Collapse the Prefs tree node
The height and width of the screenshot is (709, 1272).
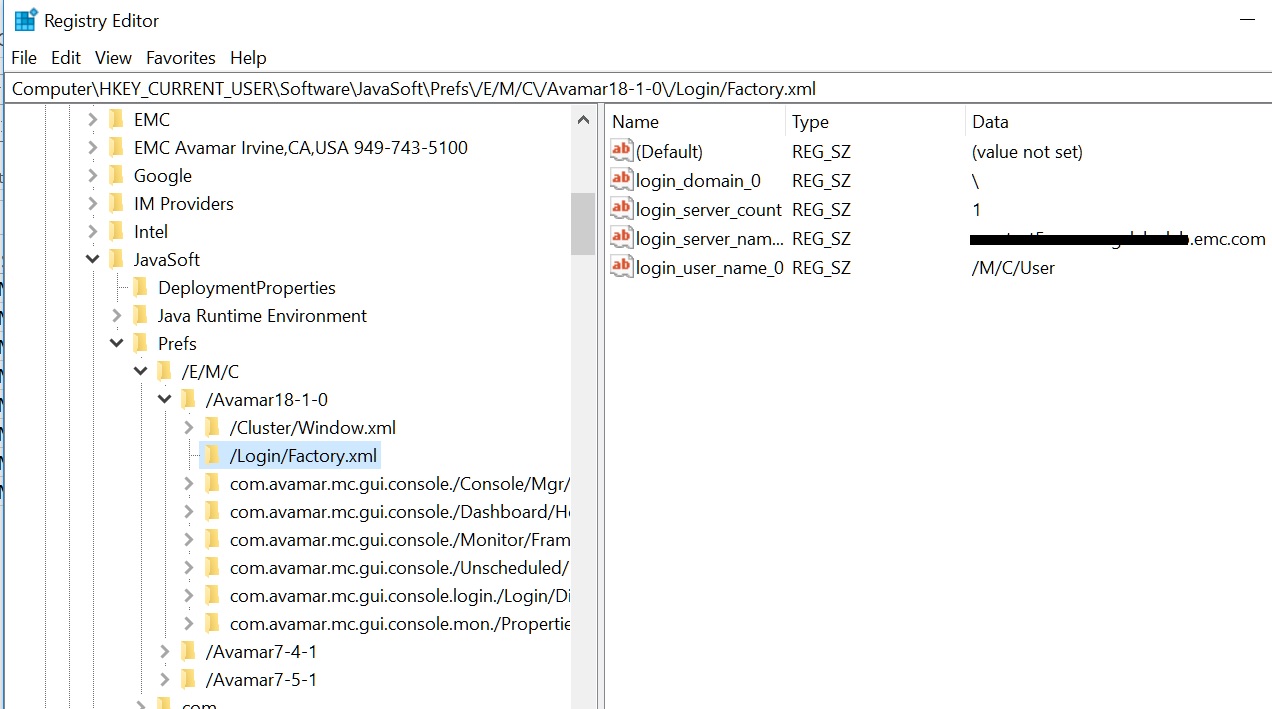(116, 343)
